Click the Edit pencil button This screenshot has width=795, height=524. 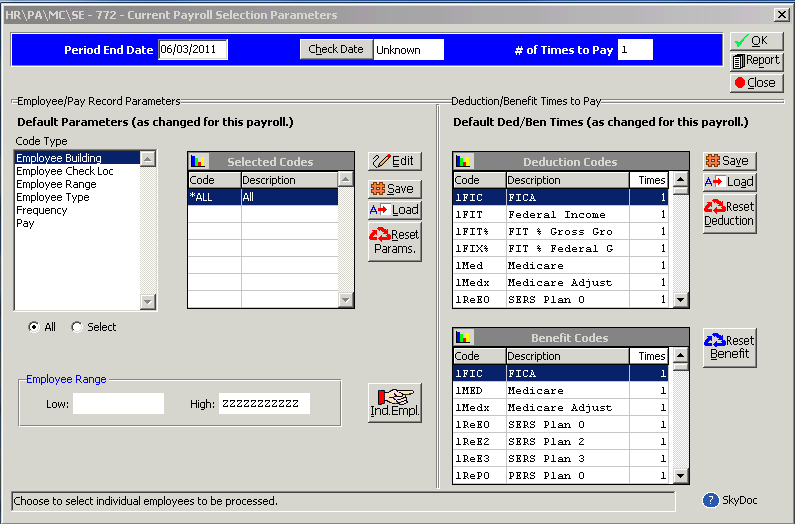(x=394, y=161)
